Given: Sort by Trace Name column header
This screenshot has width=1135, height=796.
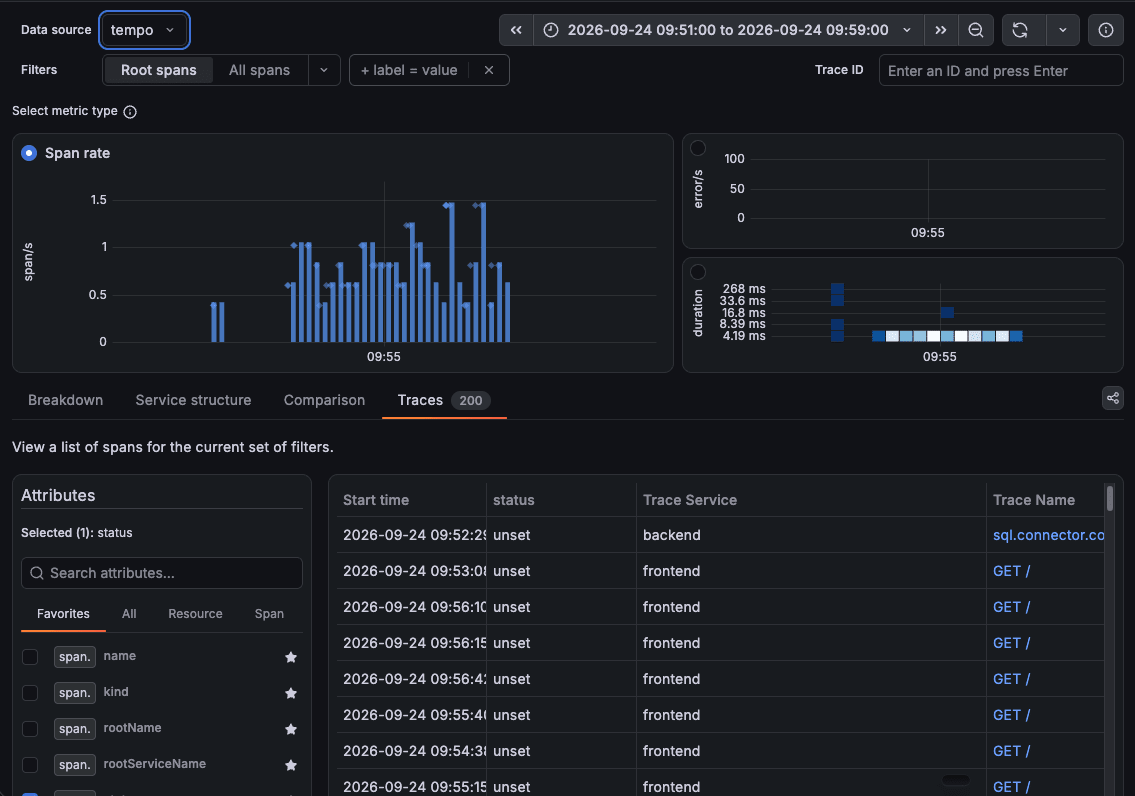Looking at the screenshot, I should click(1034, 500).
